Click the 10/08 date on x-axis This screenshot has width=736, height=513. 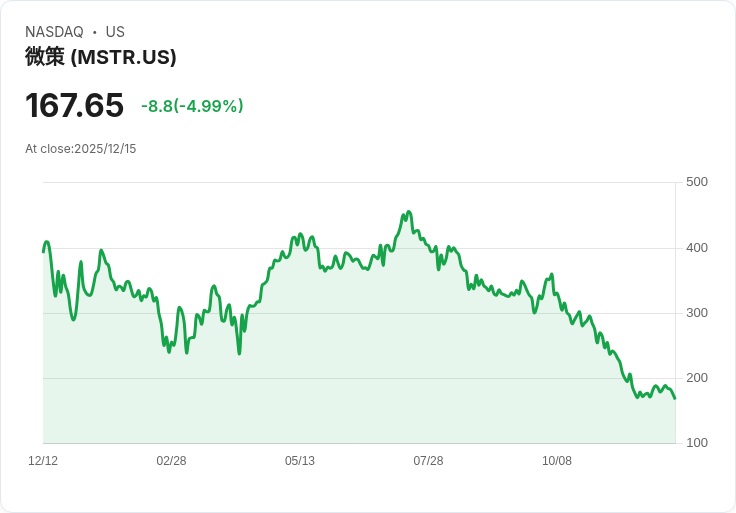[557, 461]
